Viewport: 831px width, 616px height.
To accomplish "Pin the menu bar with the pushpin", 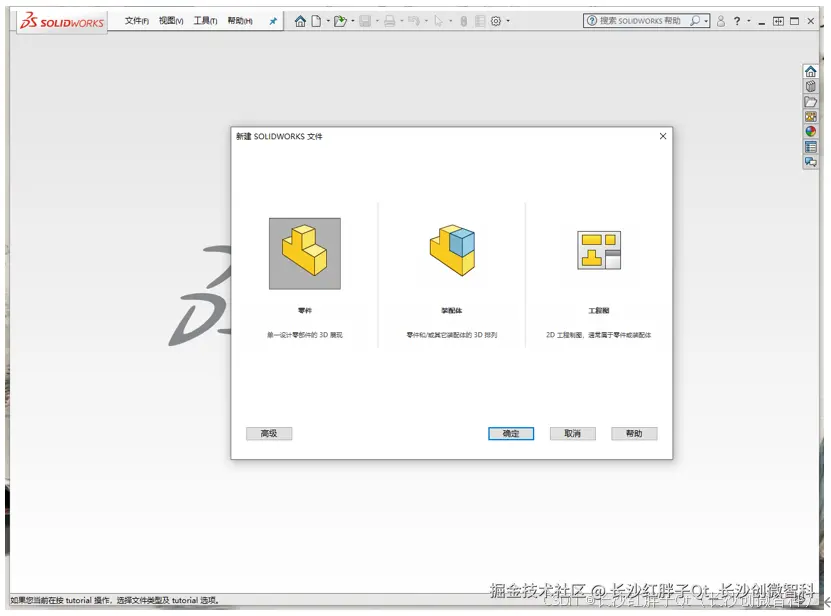I will point(273,21).
